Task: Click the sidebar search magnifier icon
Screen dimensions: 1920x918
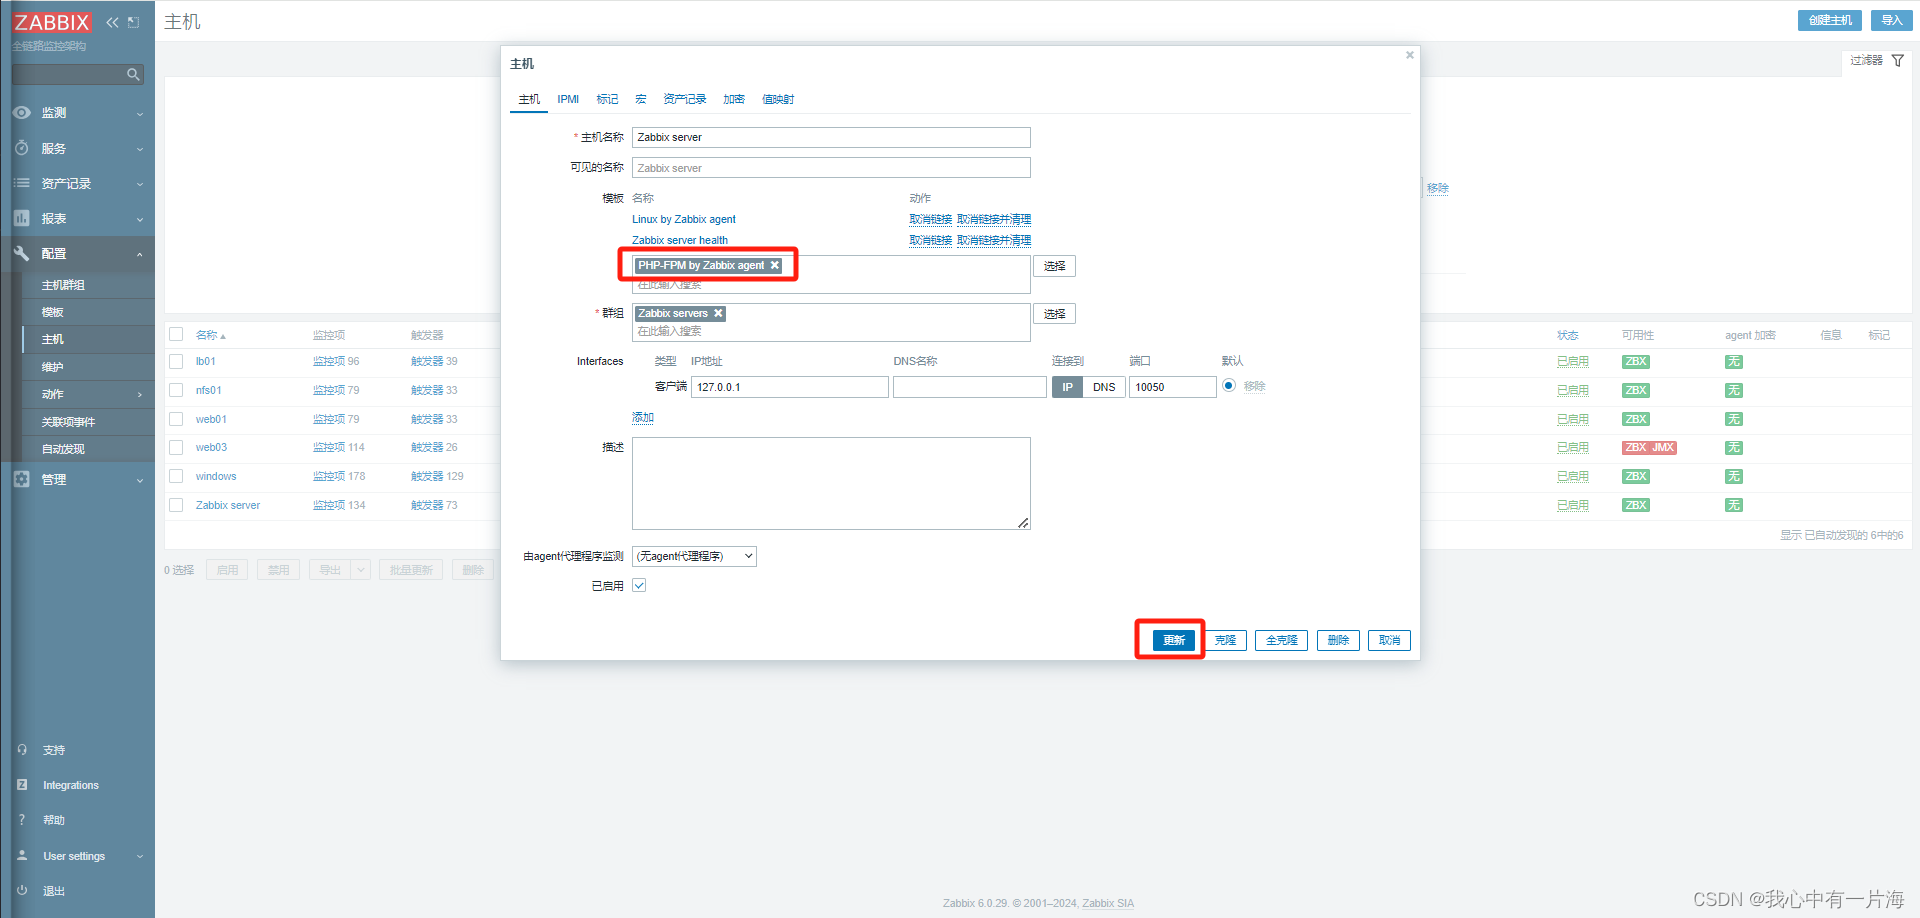Action: tap(132, 74)
